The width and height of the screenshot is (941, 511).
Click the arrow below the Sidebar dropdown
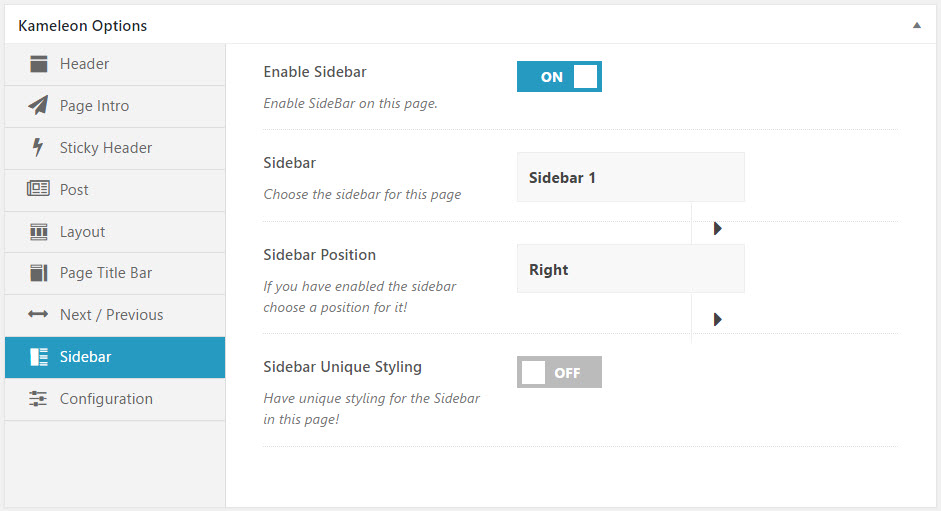tap(718, 229)
